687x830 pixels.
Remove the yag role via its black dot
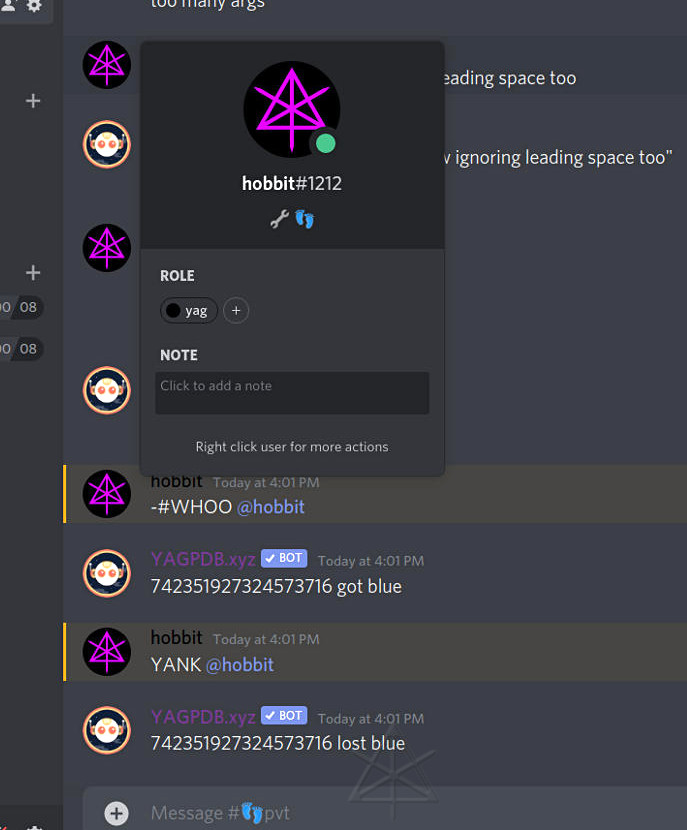click(173, 311)
